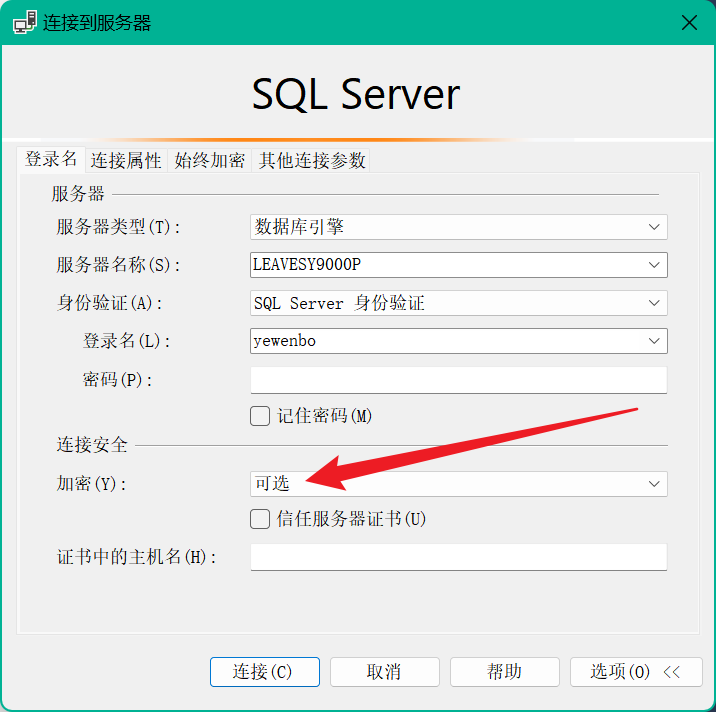Select the 始终加密 tab
Viewport: 716px width, 712px height.
tap(210, 161)
